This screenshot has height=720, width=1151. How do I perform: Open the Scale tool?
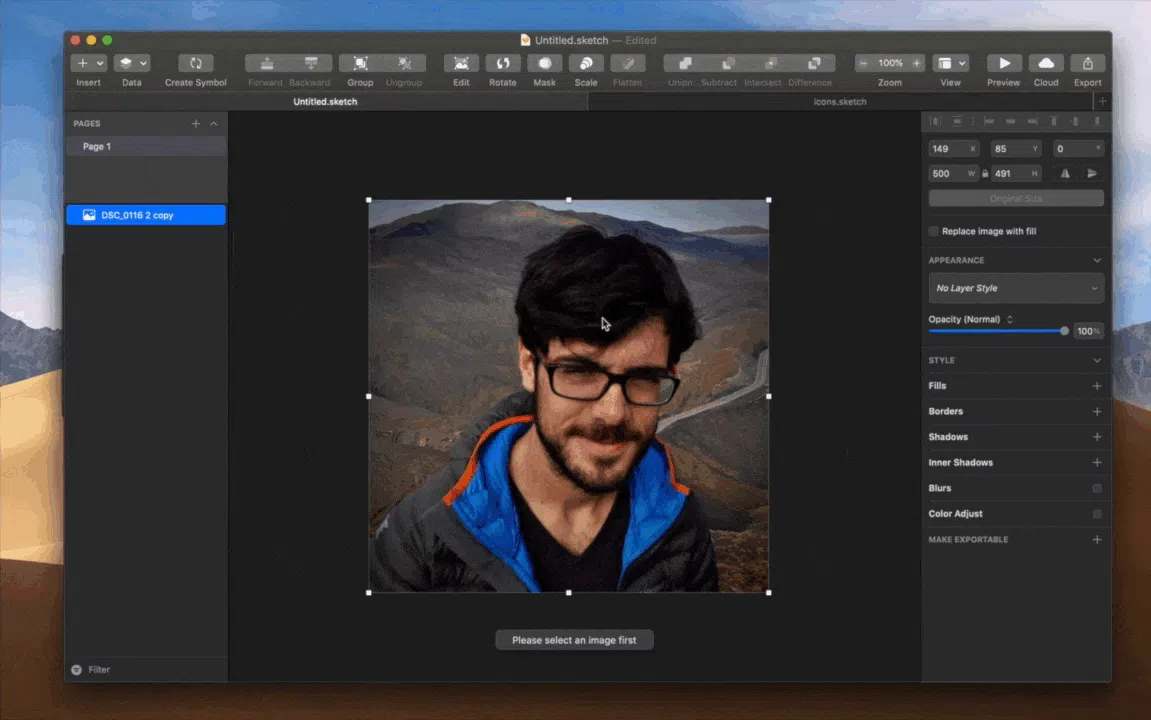coord(586,64)
